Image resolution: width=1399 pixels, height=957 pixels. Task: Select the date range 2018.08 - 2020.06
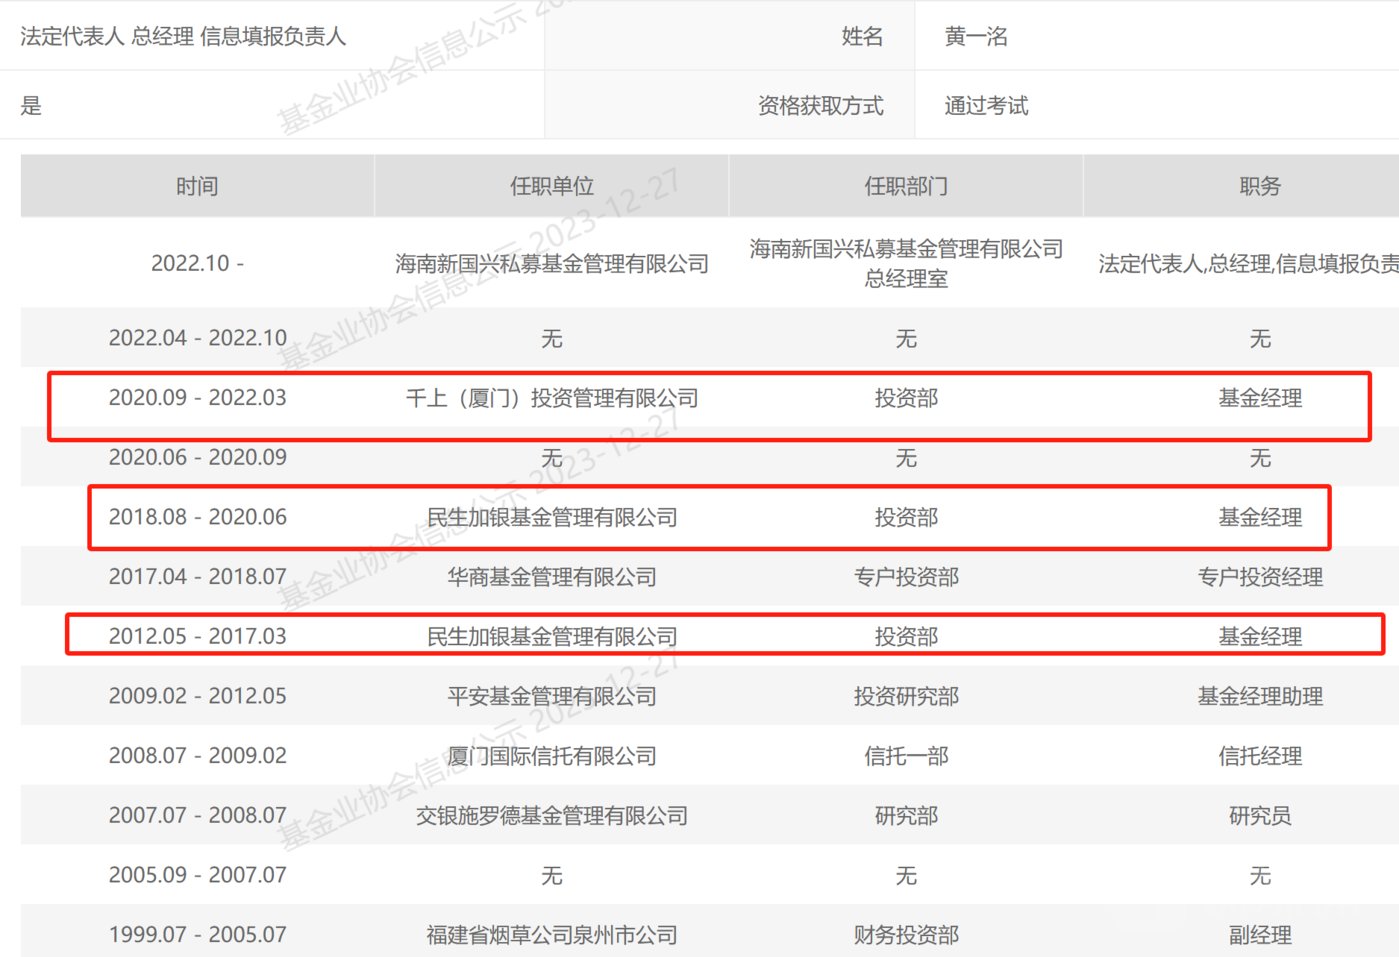[197, 517]
